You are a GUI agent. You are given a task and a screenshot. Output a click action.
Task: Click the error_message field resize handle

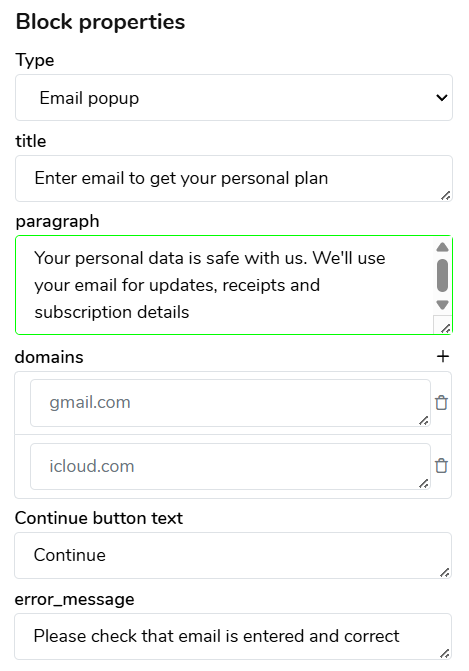click(x=445, y=653)
